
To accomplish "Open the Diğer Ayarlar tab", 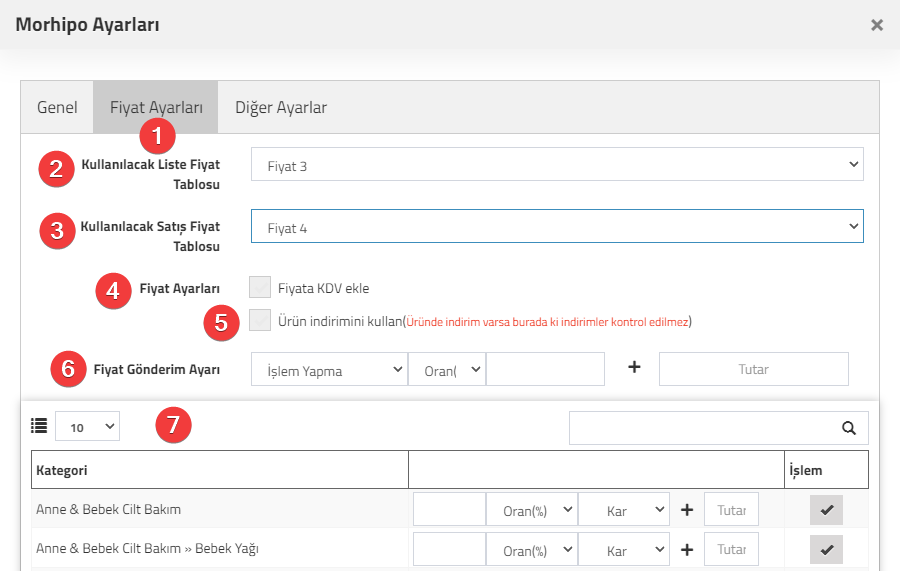I will coord(281,107).
